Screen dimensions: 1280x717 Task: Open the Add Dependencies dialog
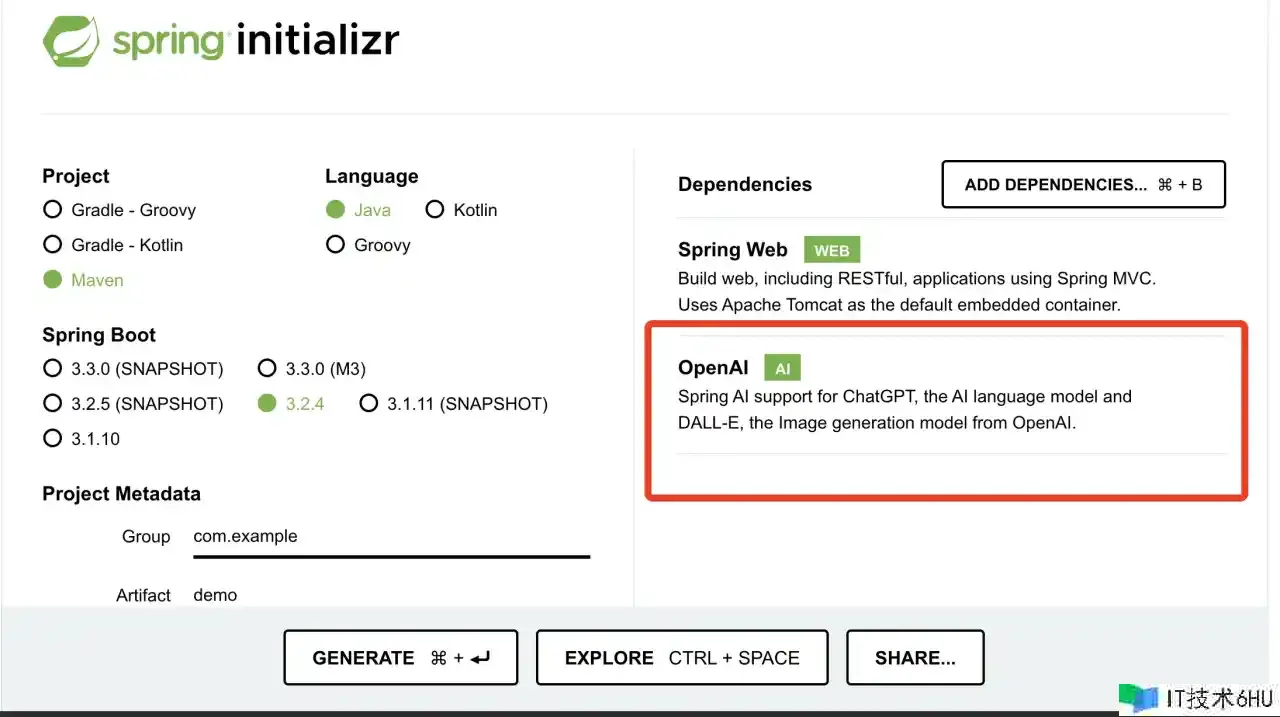(1083, 184)
